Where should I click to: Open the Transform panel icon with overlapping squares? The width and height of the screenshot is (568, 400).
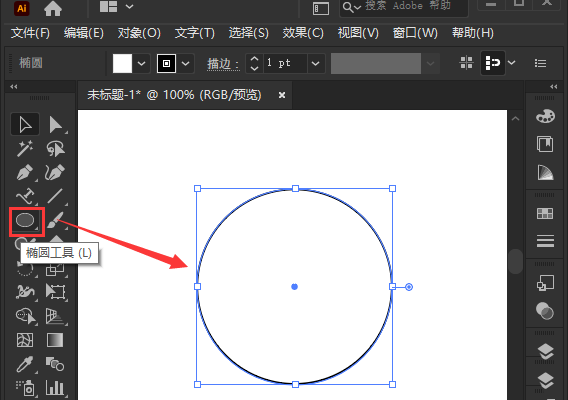pyautogui.click(x=545, y=283)
